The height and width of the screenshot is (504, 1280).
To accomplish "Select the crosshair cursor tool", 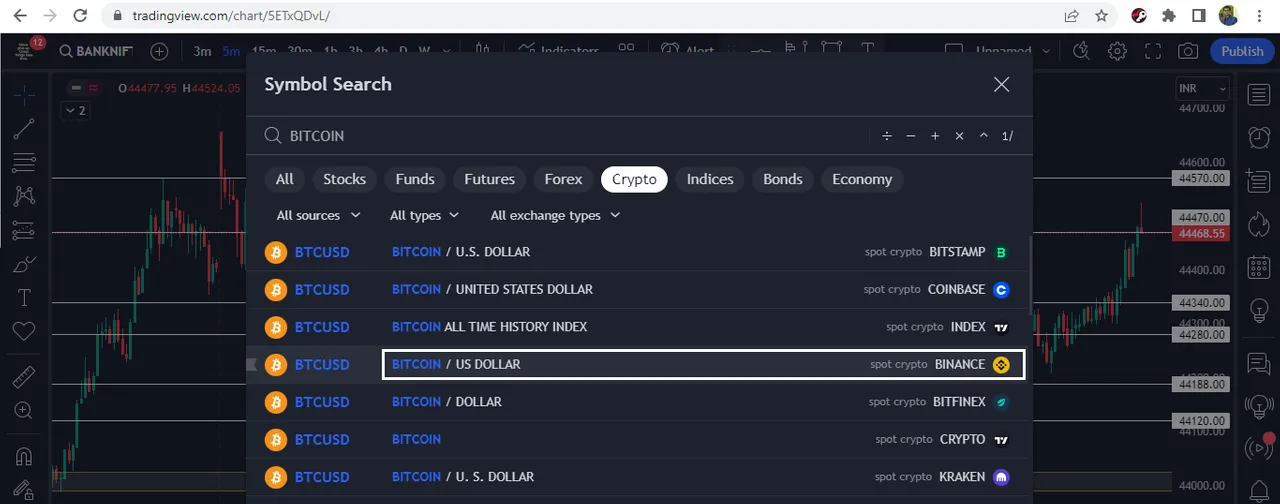I will coord(24,95).
